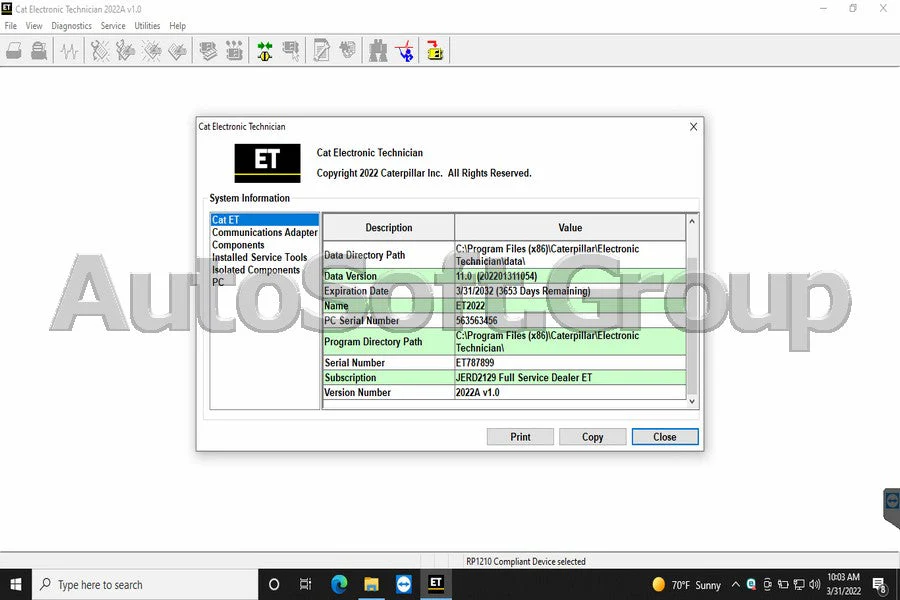Click the Connect green arrows toolbar icon

265,50
